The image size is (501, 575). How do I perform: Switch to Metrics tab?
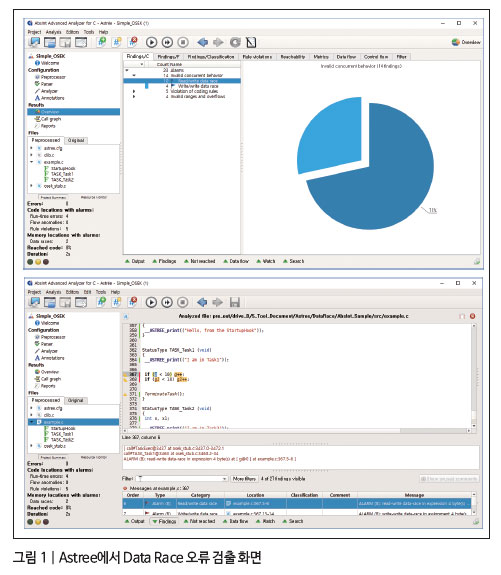click(321, 57)
